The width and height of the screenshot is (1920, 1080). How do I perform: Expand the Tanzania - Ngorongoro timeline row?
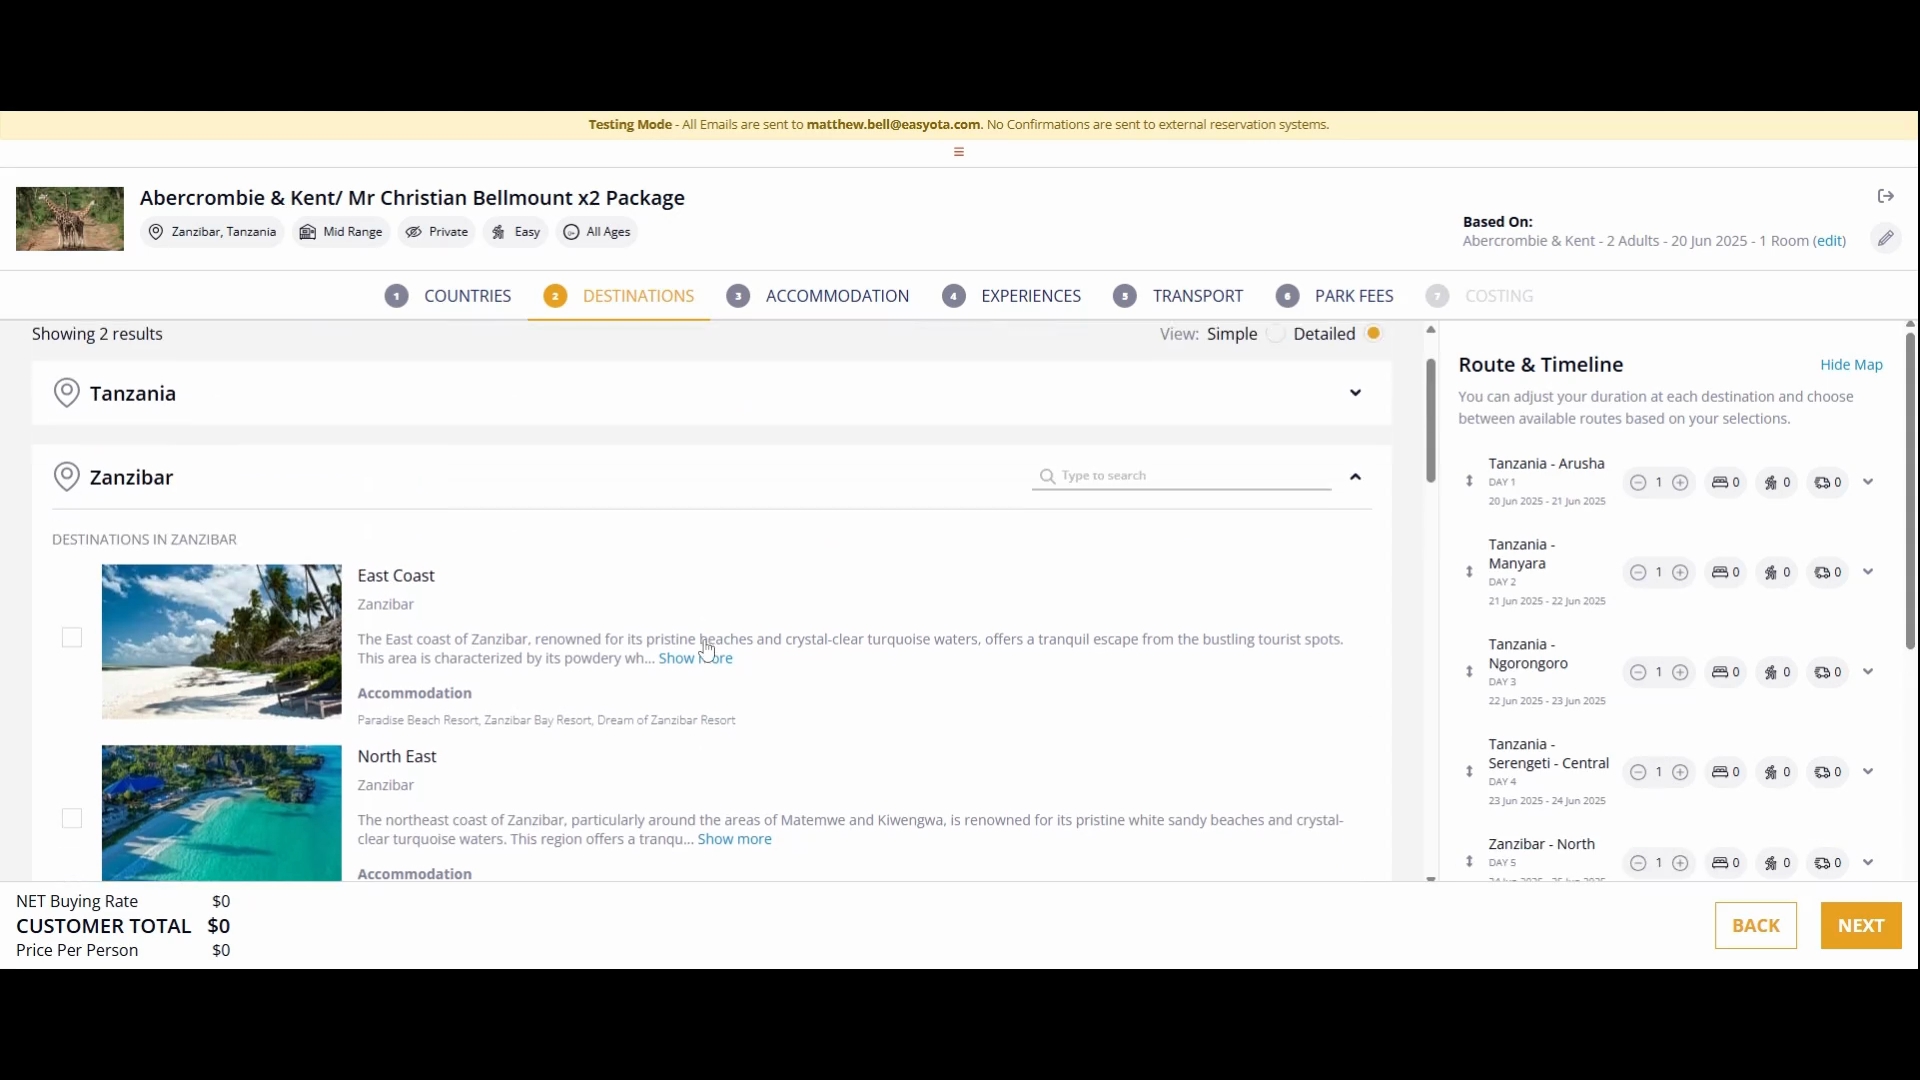tap(1868, 672)
